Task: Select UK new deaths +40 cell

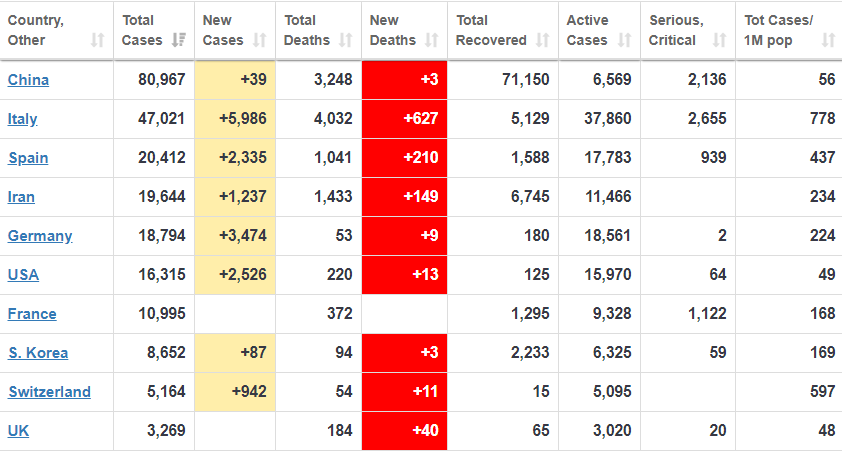Action: tap(404, 431)
